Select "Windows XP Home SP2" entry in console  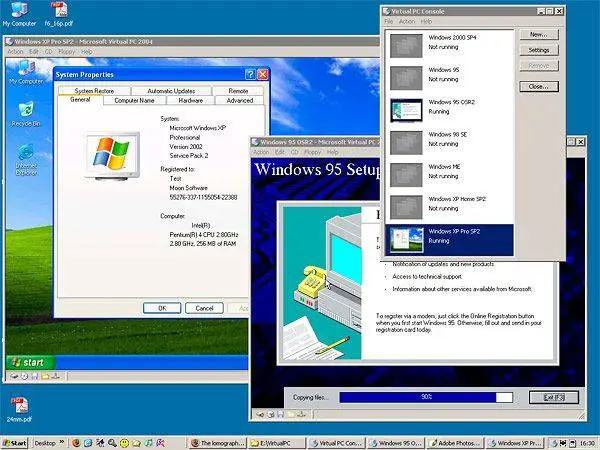(x=449, y=207)
